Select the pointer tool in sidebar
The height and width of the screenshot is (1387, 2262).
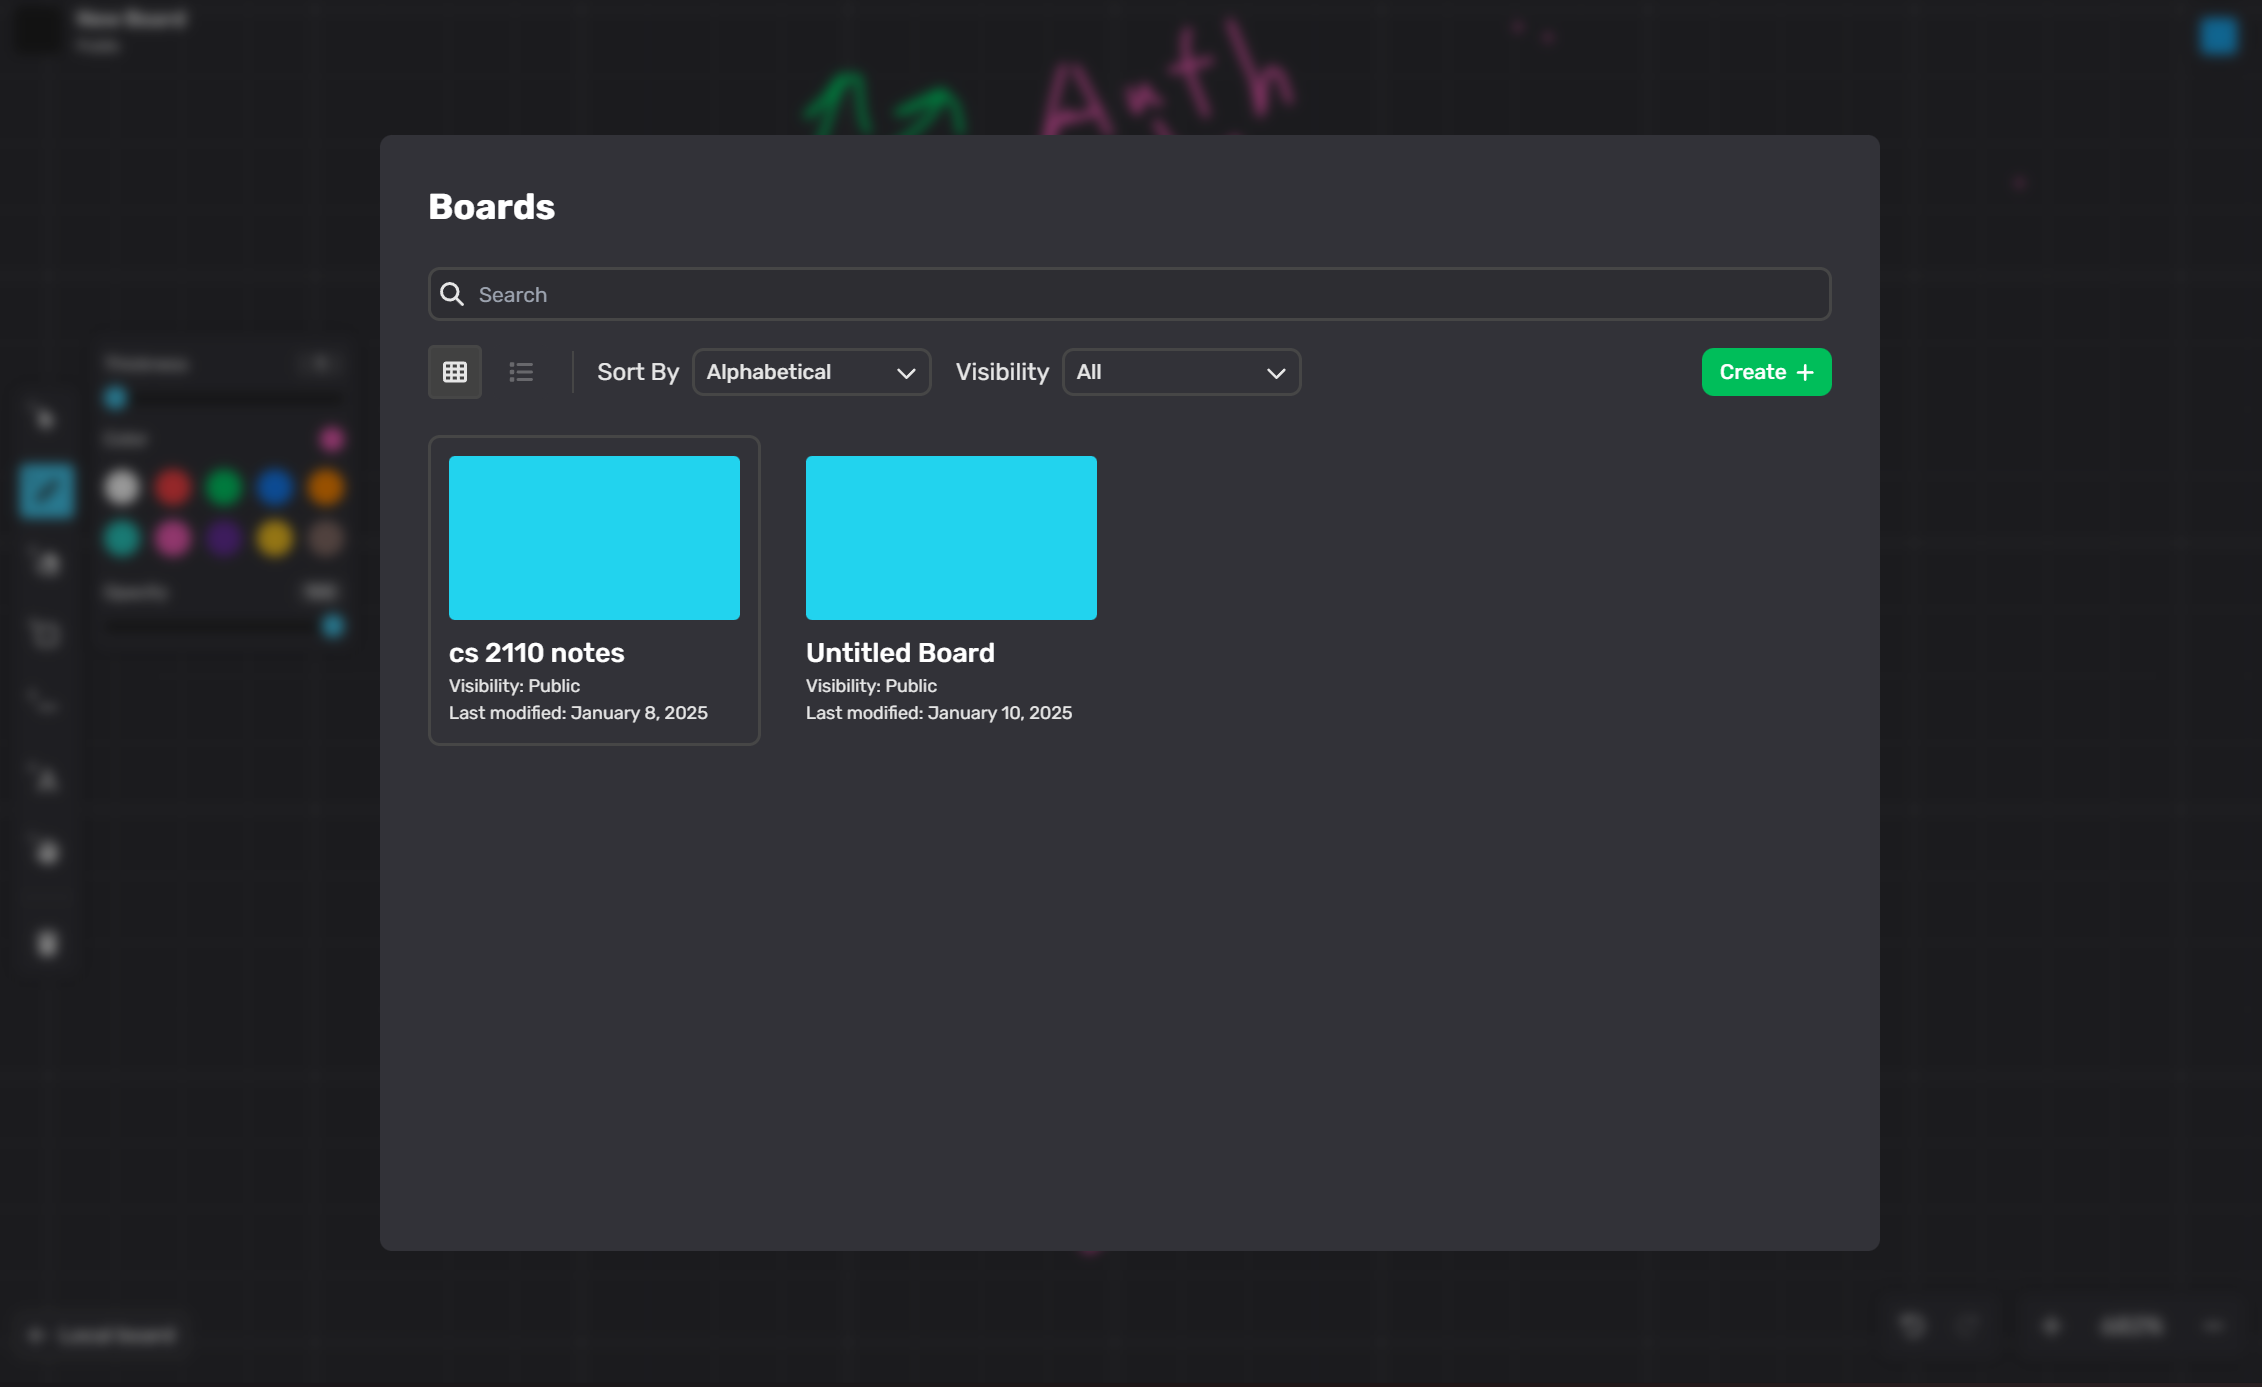click(x=44, y=418)
